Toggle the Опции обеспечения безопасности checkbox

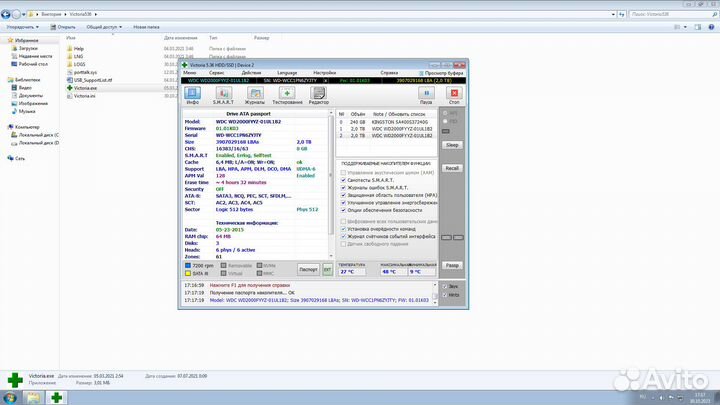343,210
